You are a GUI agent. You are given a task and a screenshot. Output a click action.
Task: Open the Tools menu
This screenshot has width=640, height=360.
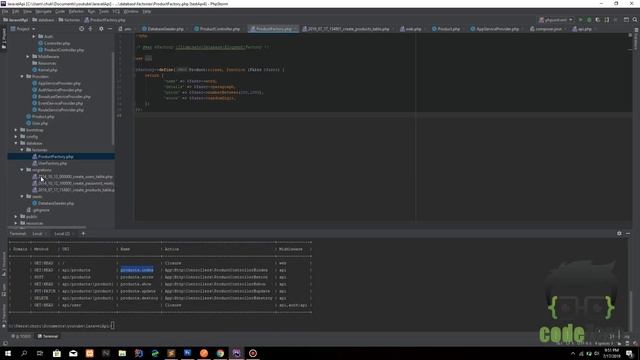(x=104, y=11)
